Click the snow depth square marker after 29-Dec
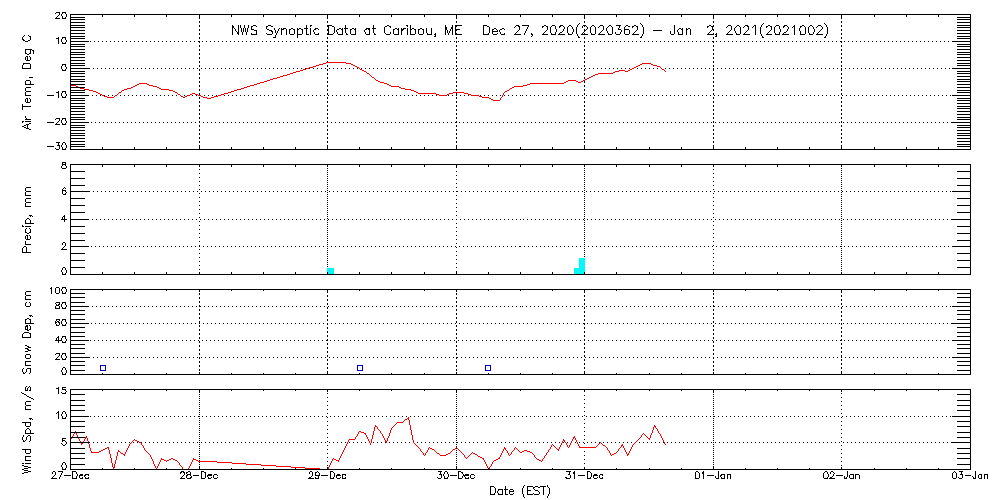This screenshot has width=1000, height=500. [x=360, y=368]
